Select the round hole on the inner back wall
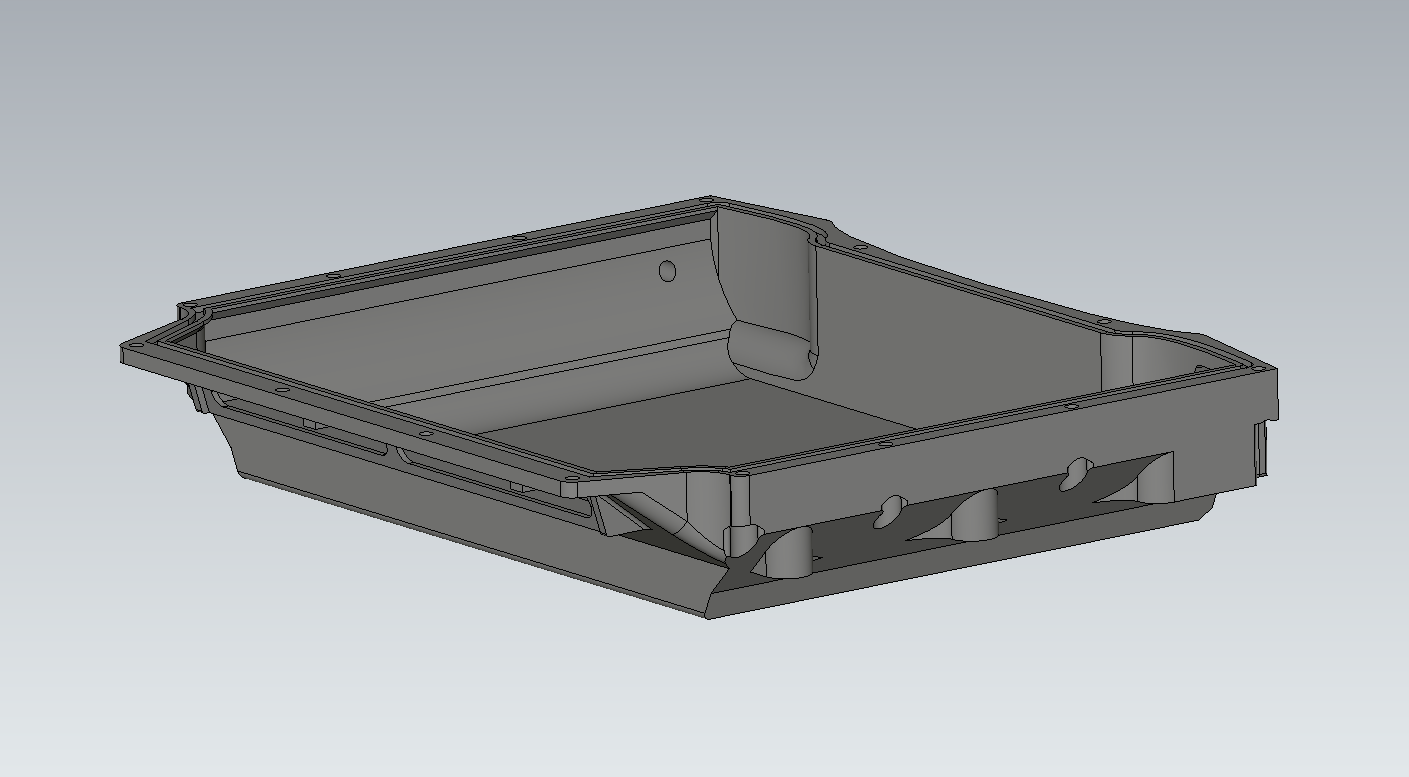The image size is (1409, 777). pyautogui.click(x=668, y=271)
